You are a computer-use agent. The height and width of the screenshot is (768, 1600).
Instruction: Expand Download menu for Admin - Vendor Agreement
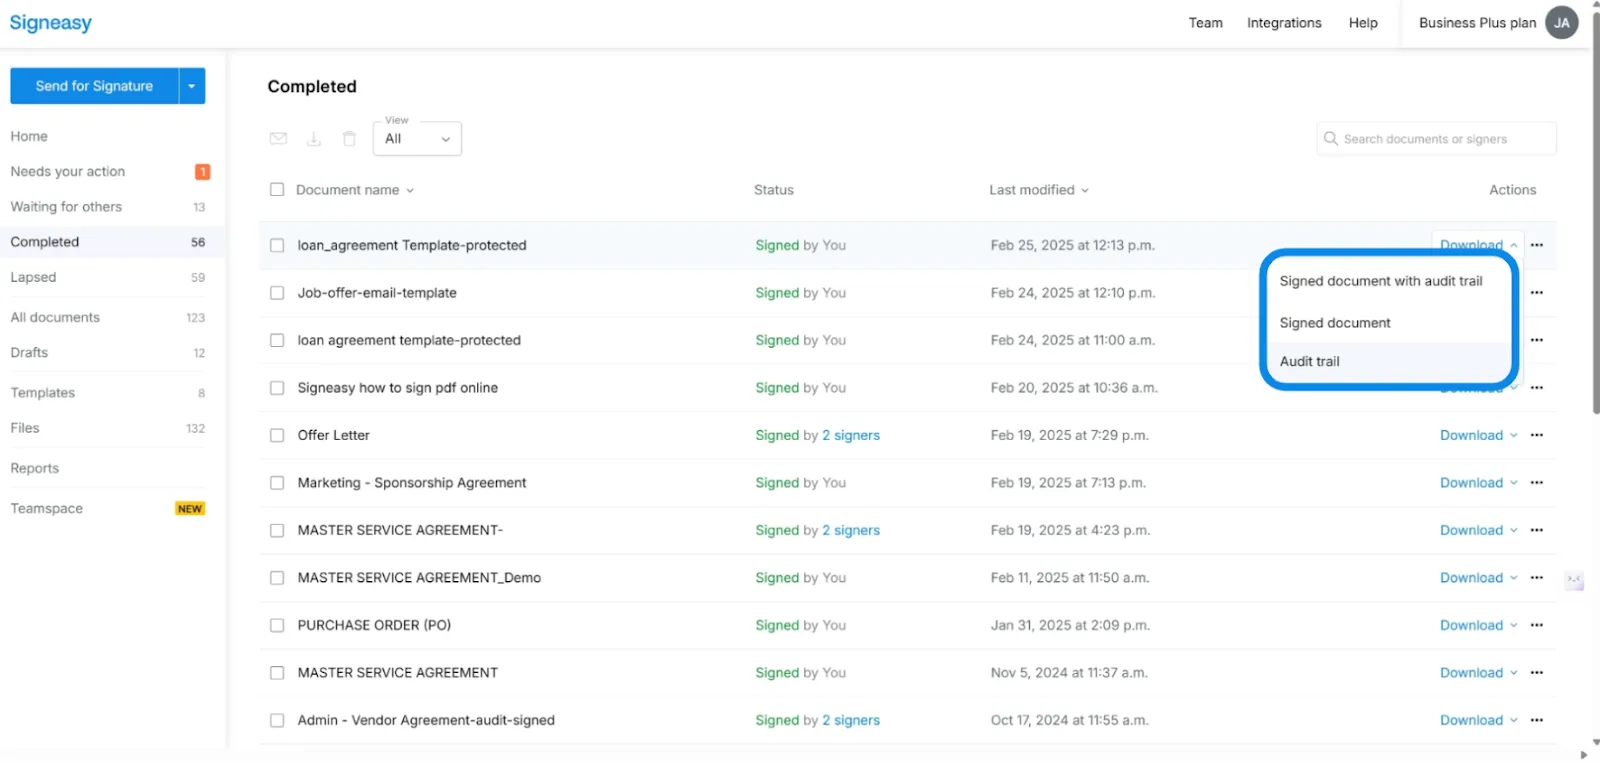click(1479, 720)
